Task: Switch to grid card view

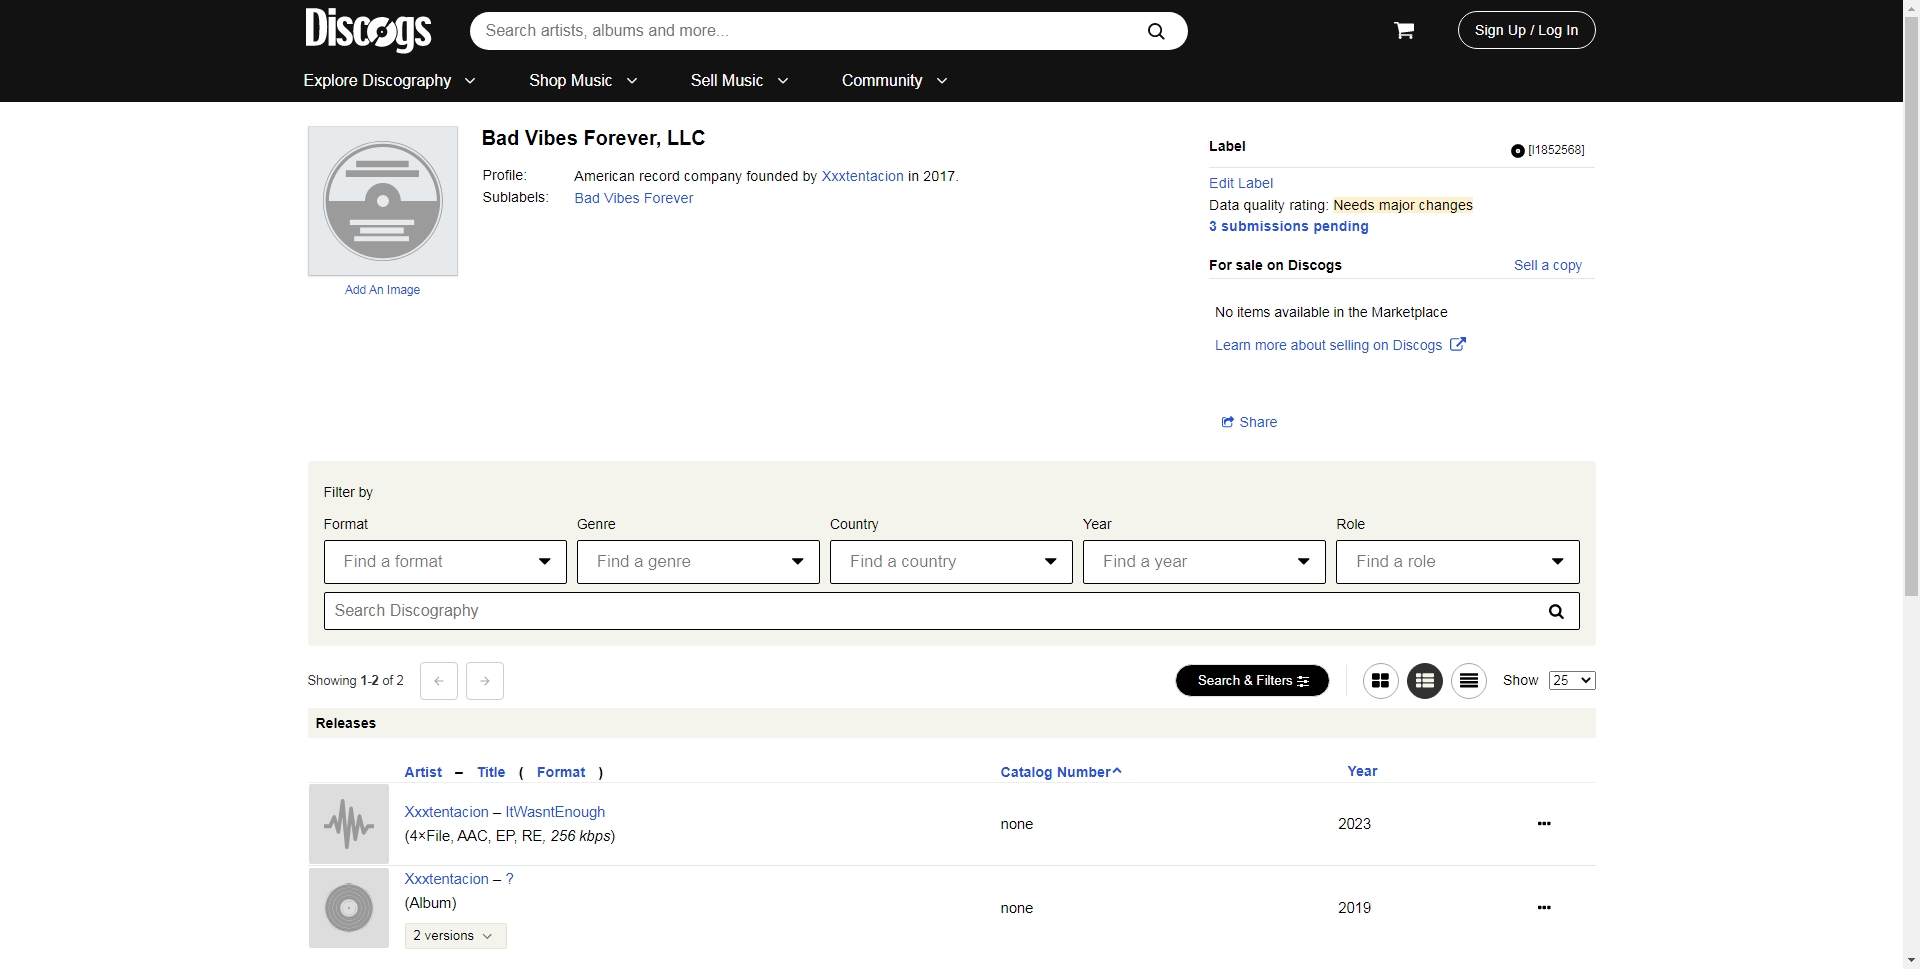Action: click(x=1380, y=681)
